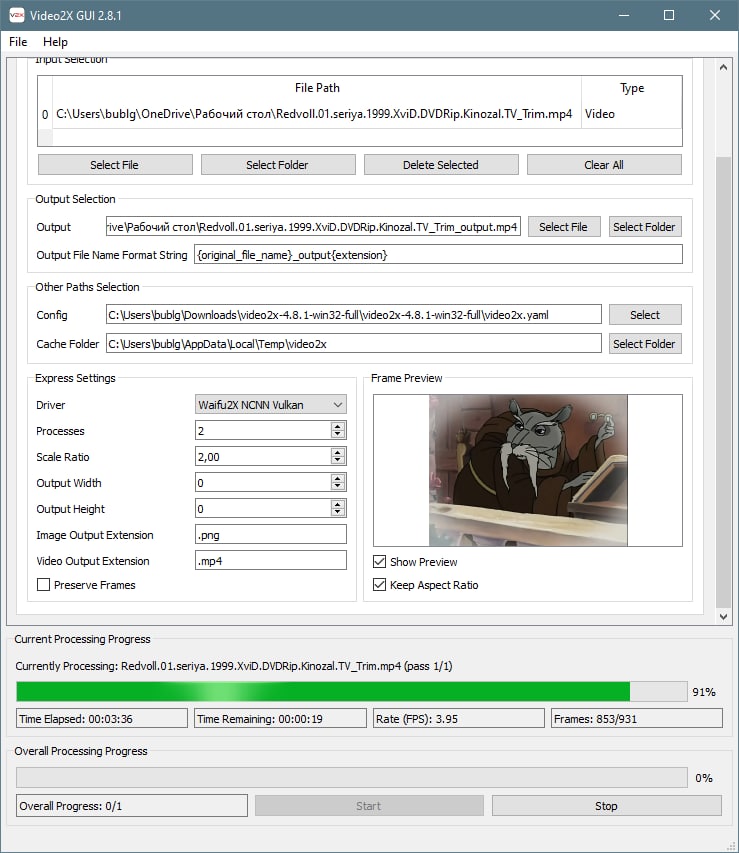This screenshot has height=853, width=739.
Task: Click the Cache Folder input field
Action: tap(354, 344)
